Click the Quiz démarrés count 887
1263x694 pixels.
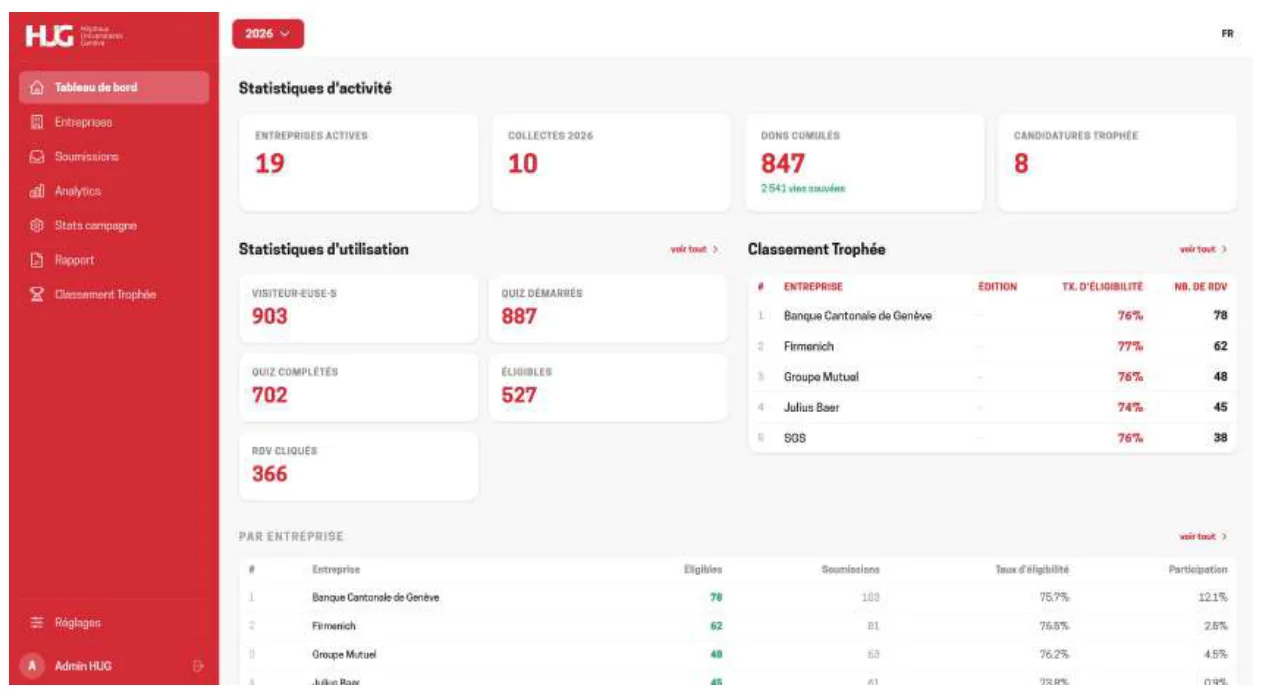click(519, 316)
